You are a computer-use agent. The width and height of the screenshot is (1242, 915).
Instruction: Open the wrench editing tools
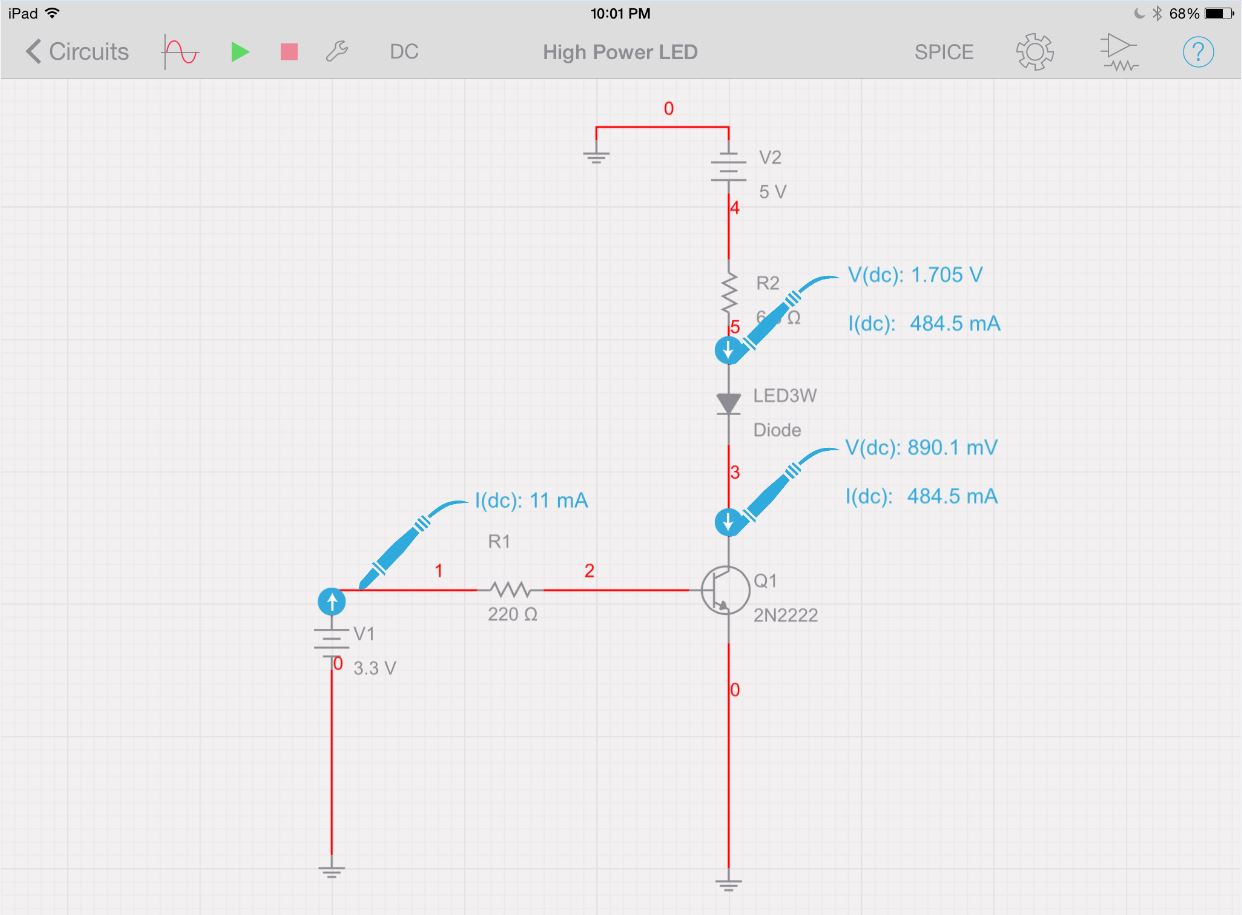pos(337,51)
